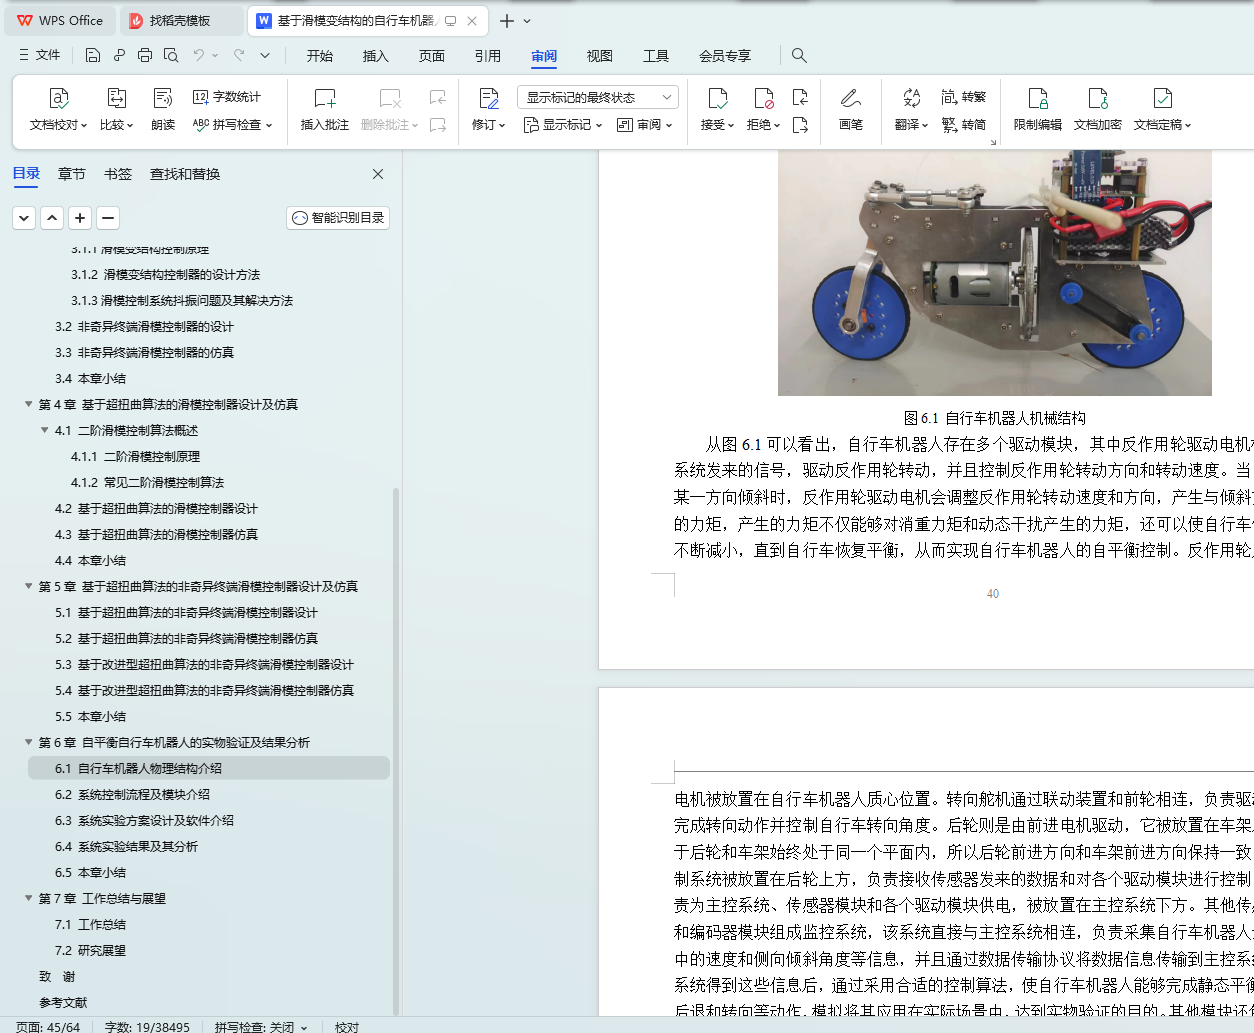Open the 页面 ribbon tab
1254x1033 pixels.
pos(432,56)
